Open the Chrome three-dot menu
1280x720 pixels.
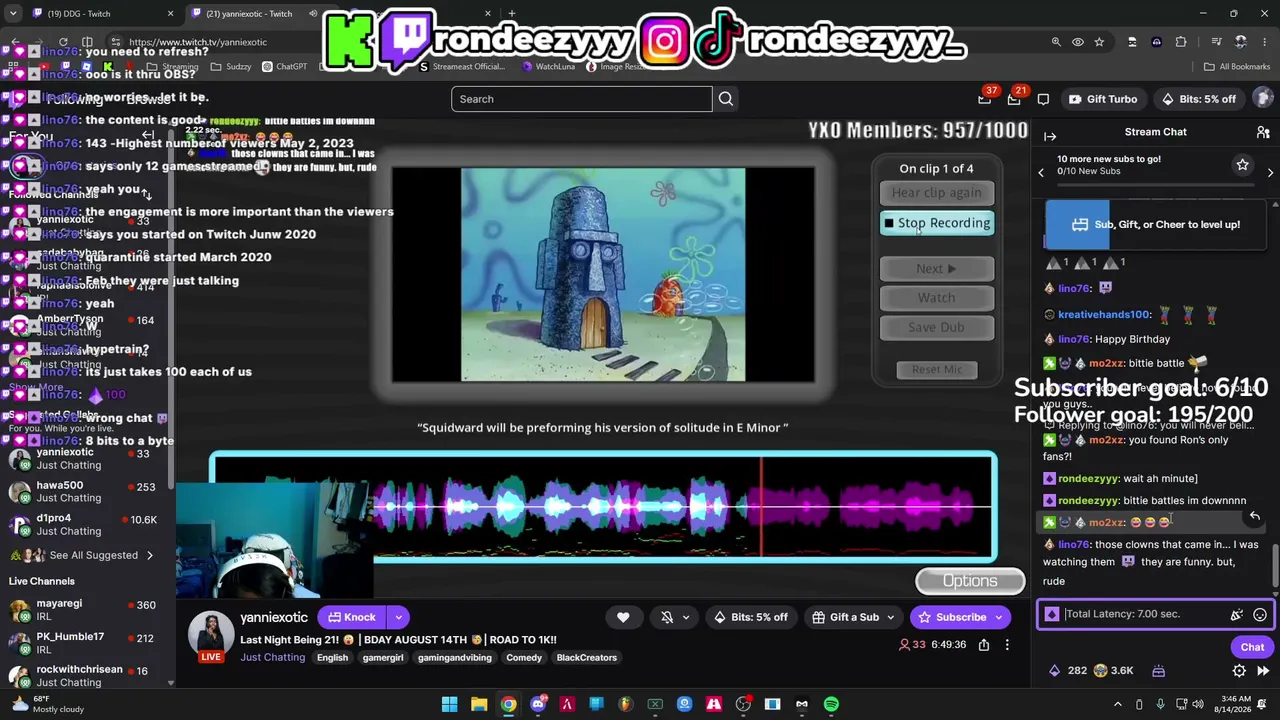pos(1265,42)
